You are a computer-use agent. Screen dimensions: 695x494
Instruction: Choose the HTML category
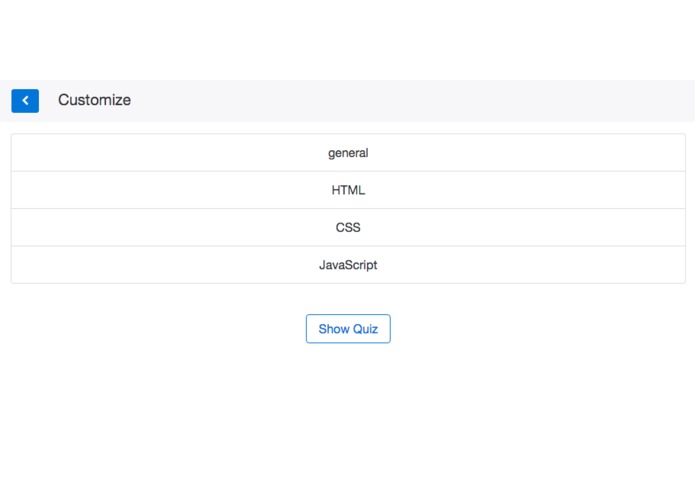(348, 190)
